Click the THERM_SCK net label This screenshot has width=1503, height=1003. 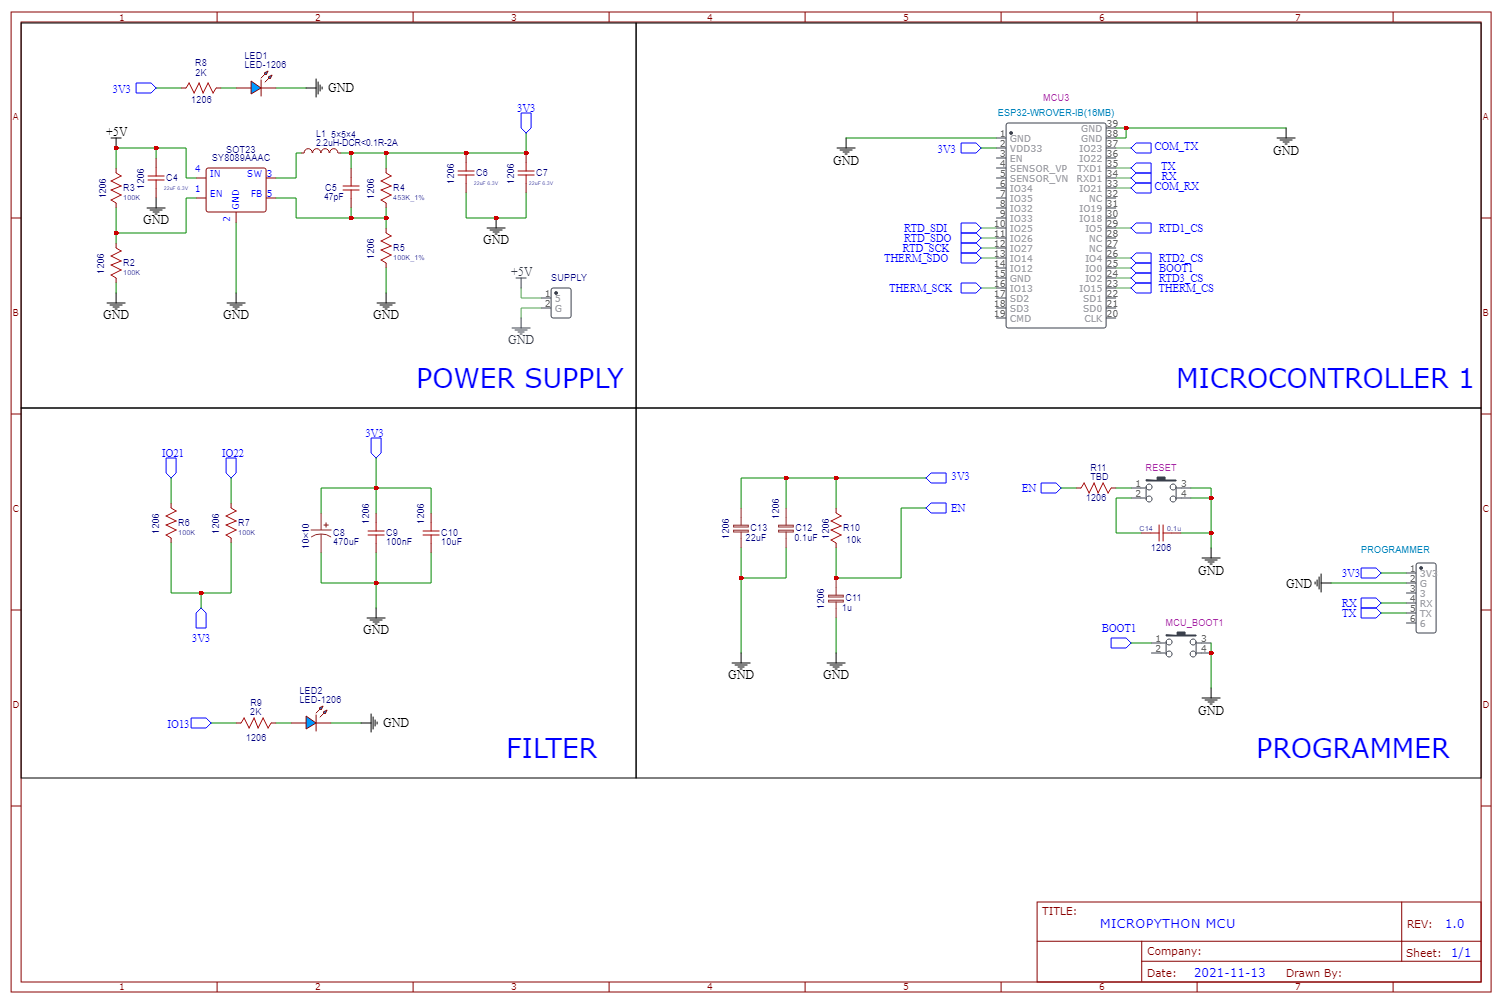pyautogui.click(x=920, y=288)
